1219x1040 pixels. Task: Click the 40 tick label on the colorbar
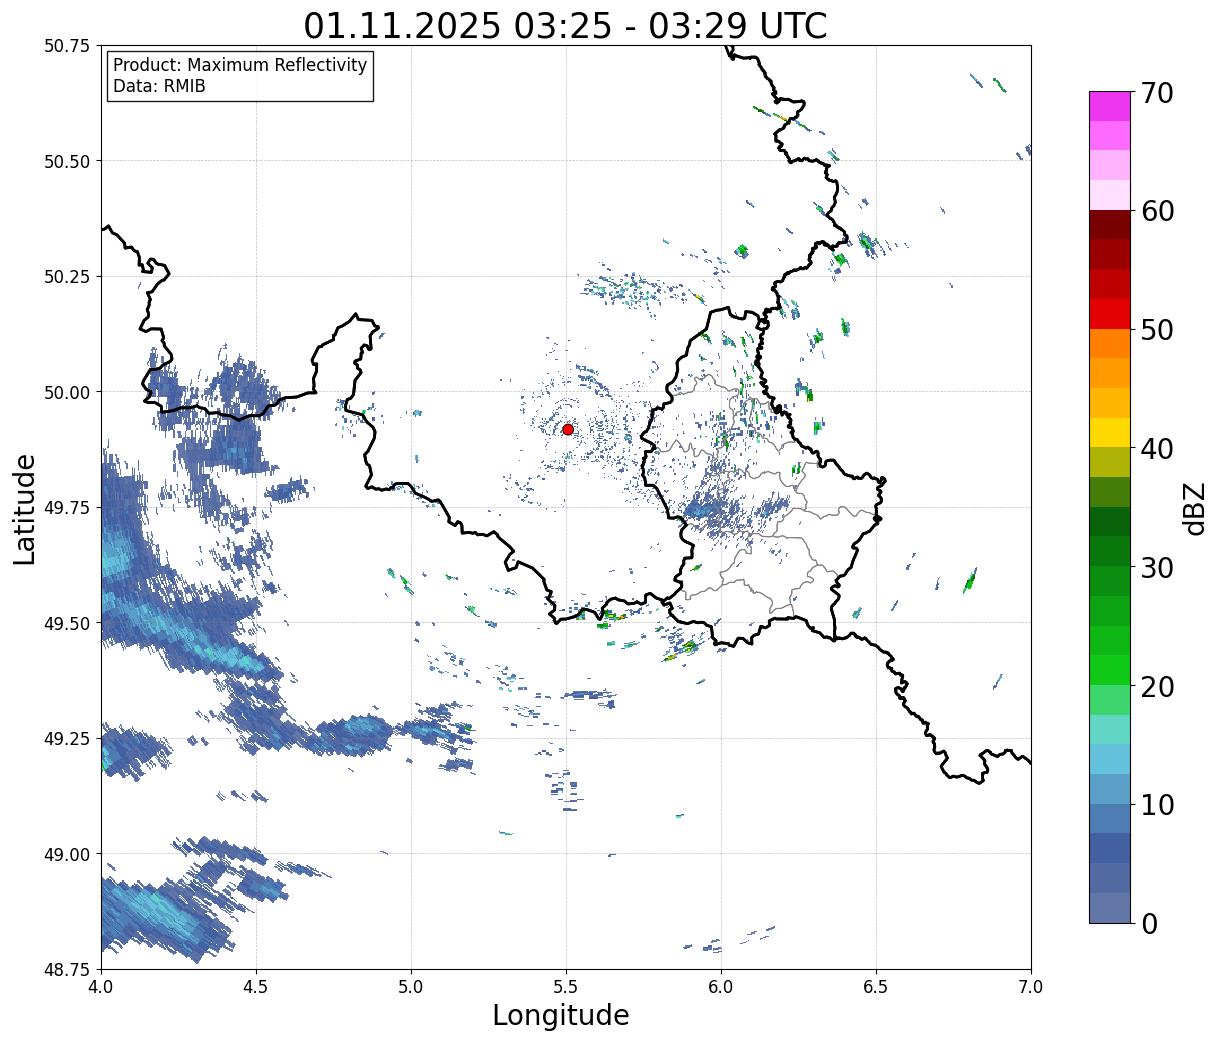coord(1157,449)
